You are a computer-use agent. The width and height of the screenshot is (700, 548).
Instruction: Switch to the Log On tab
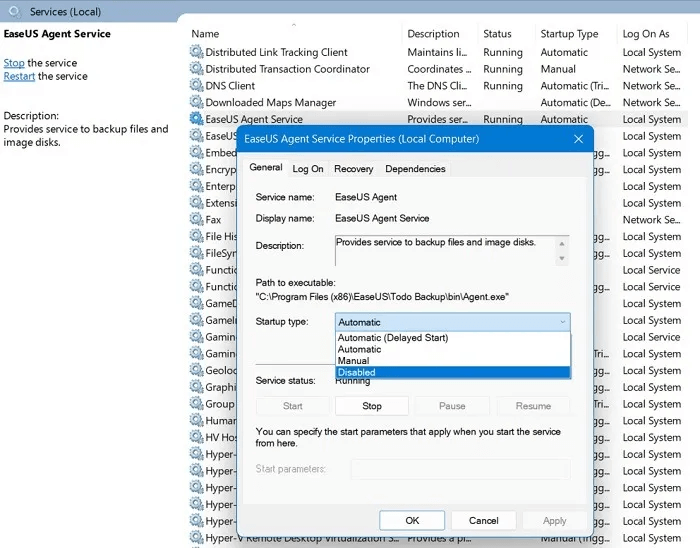pyautogui.click(x=308, y=169)
